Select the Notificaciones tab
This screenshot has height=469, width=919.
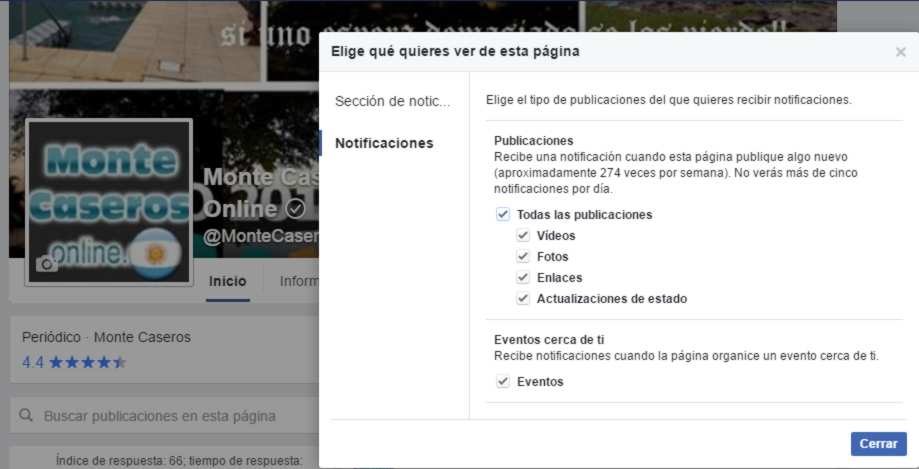(x=384, y=143)
